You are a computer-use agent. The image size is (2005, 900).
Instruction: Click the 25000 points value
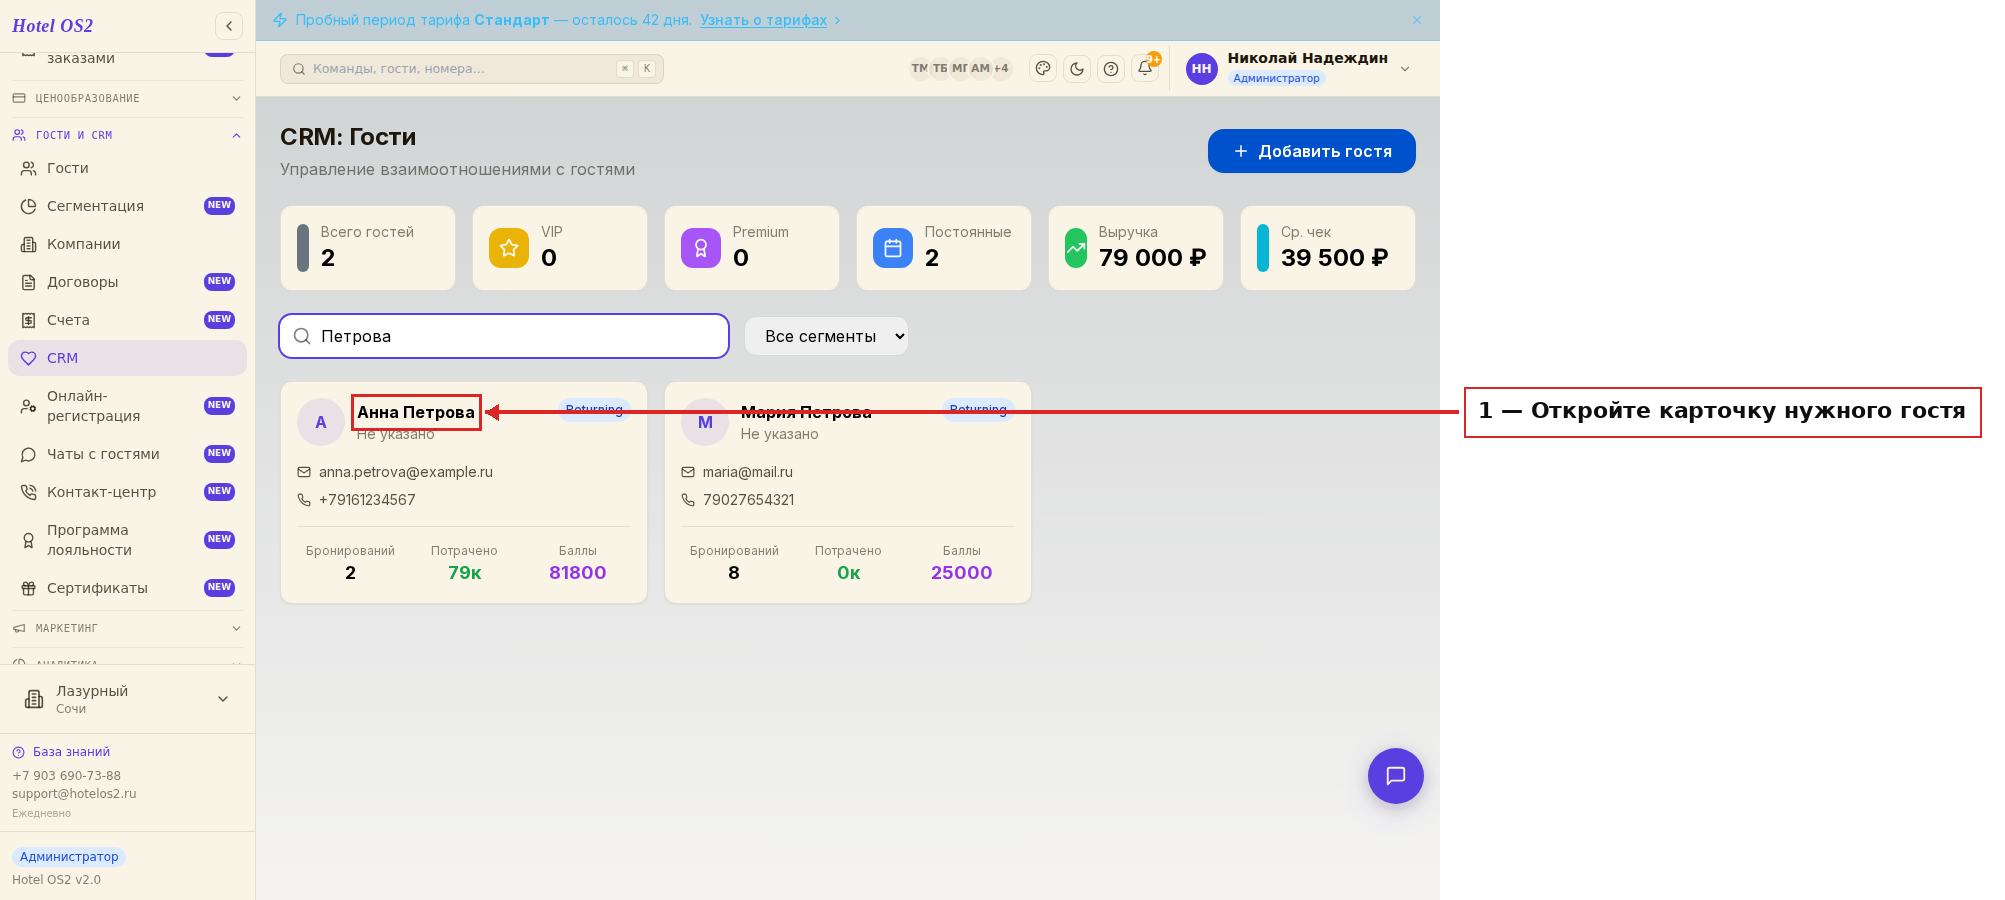click(x=962, y=573)
